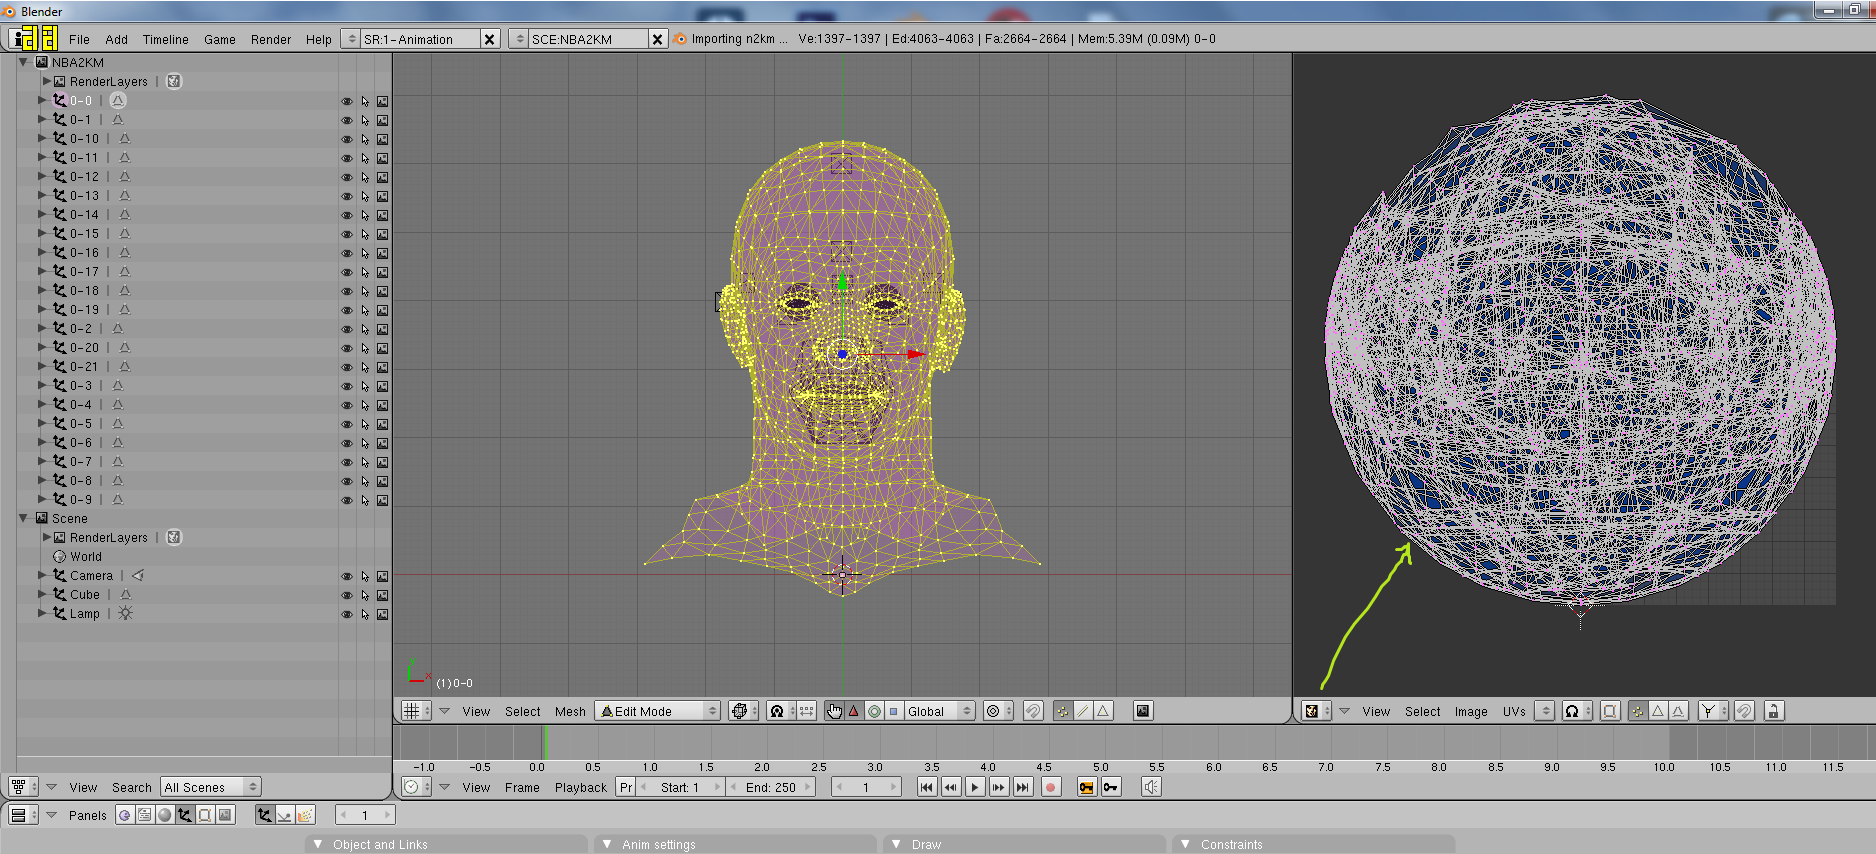Open the Edit Mode dropdown
The width and height of the screenshot is (1876, 854).
(657, 711)
